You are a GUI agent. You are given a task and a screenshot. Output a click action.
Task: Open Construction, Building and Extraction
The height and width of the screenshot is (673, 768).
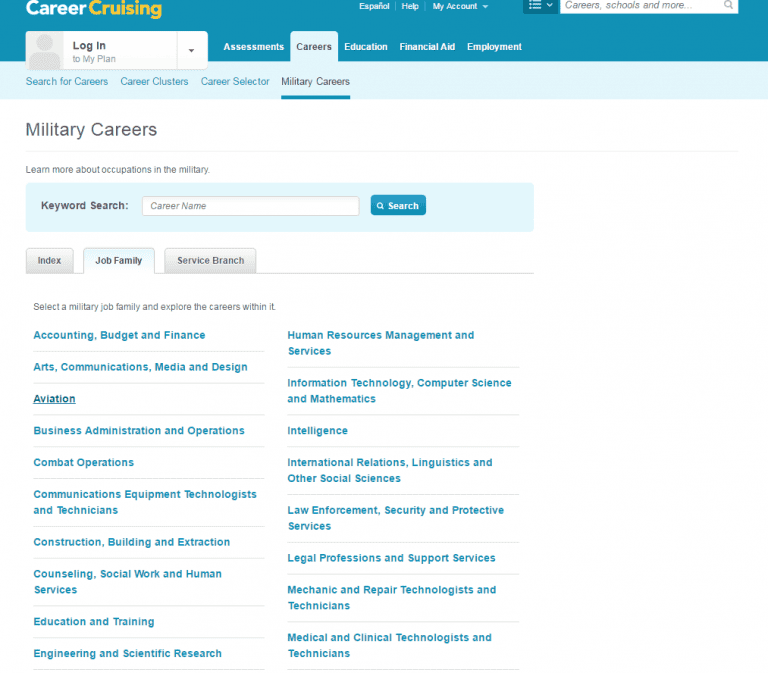click(x=131, y=542)
